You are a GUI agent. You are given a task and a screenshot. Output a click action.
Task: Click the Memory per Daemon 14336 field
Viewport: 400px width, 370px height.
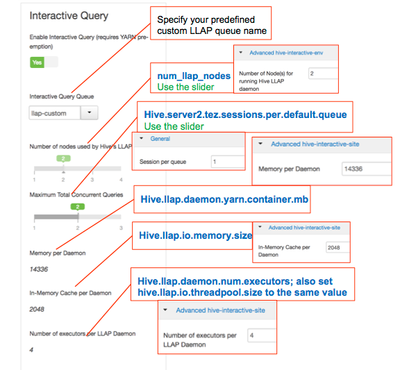coord(366,169)
